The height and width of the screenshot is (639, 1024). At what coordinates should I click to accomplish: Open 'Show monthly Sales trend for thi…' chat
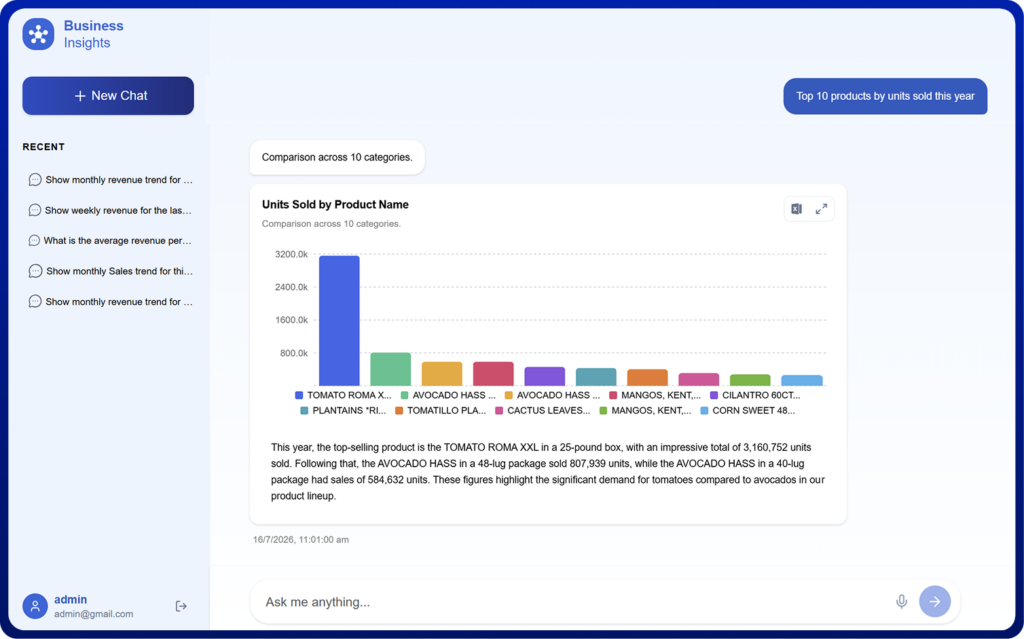tap(110, 271)
